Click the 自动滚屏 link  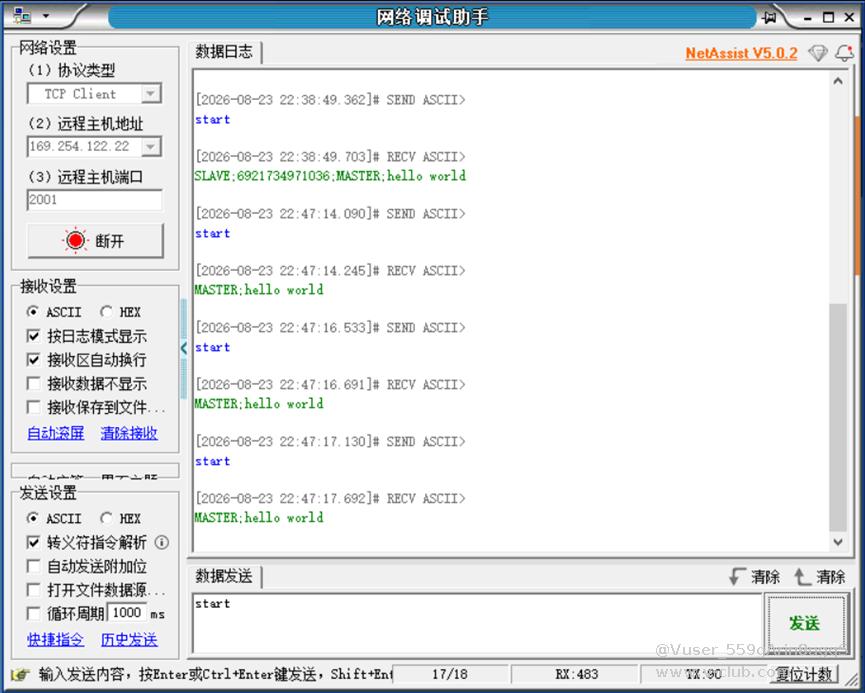click(x=56, y=433)
